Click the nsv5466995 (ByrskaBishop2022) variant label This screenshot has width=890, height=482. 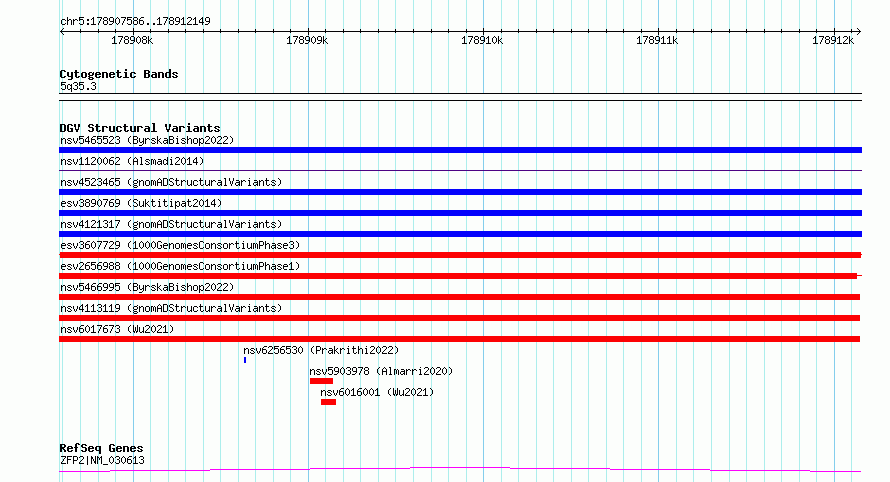click(147, 287)
